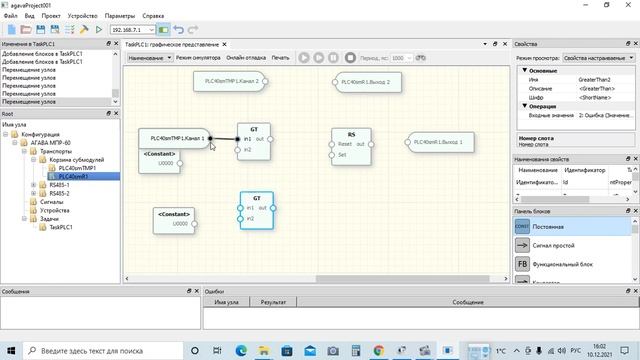Screen dimensions: 640x360
Task: Click the second floppy icon (save as)
Action: pyautogui.click(x=55, y=30)
